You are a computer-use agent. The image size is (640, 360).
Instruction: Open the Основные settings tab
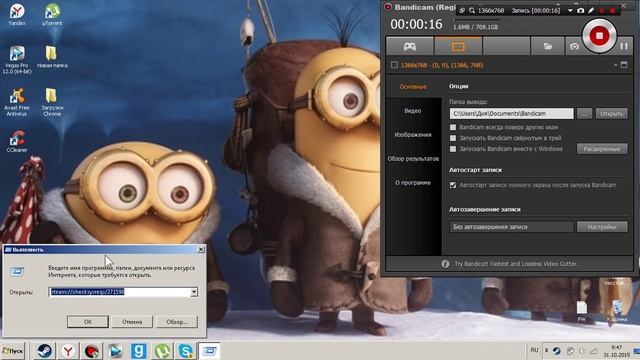(413, 87)
